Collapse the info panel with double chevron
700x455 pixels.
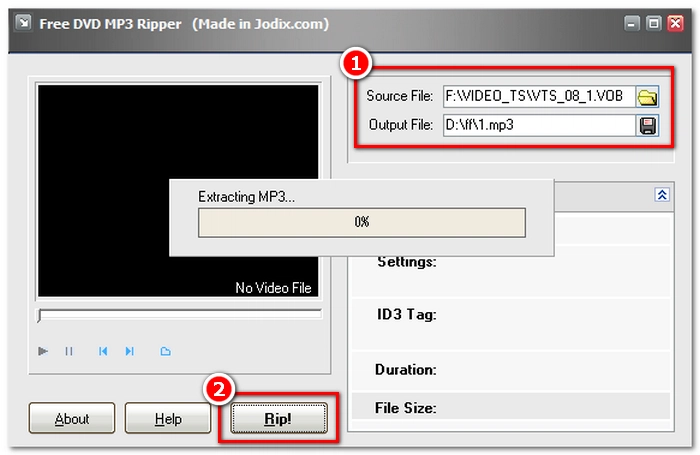(x=662, y=195)
